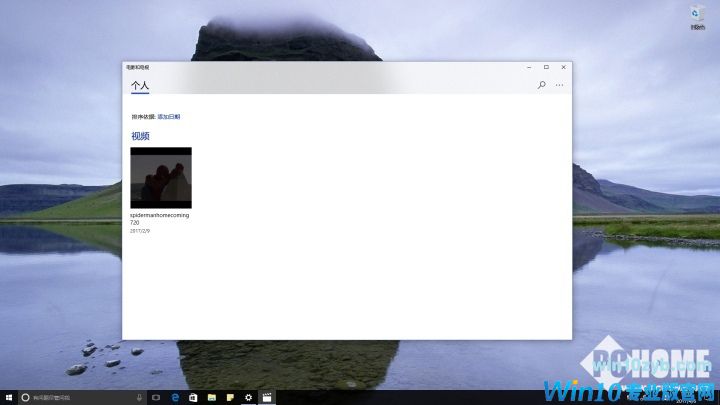Activate the Cortana microphone icon

coord(139,397)
